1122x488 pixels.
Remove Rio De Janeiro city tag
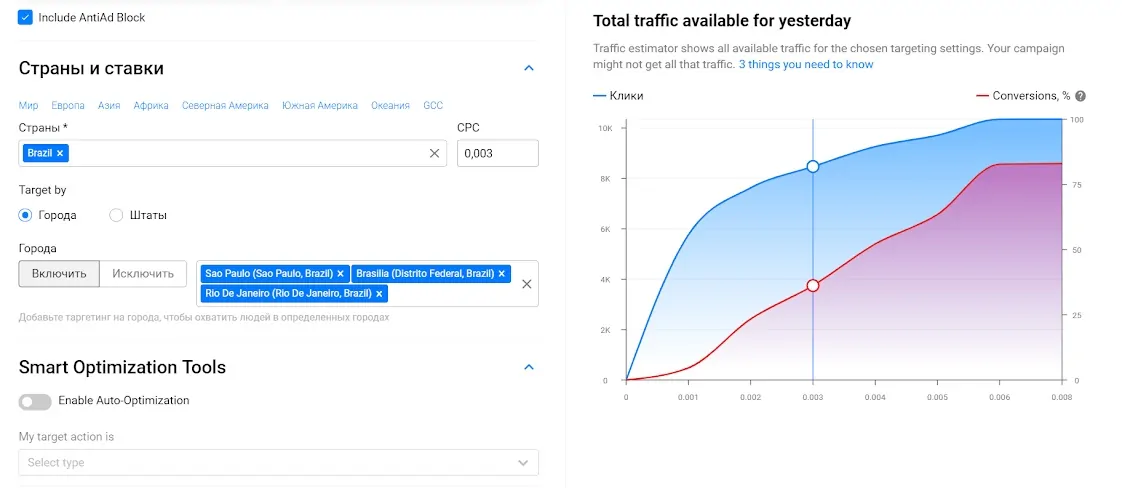coord(380,293)
